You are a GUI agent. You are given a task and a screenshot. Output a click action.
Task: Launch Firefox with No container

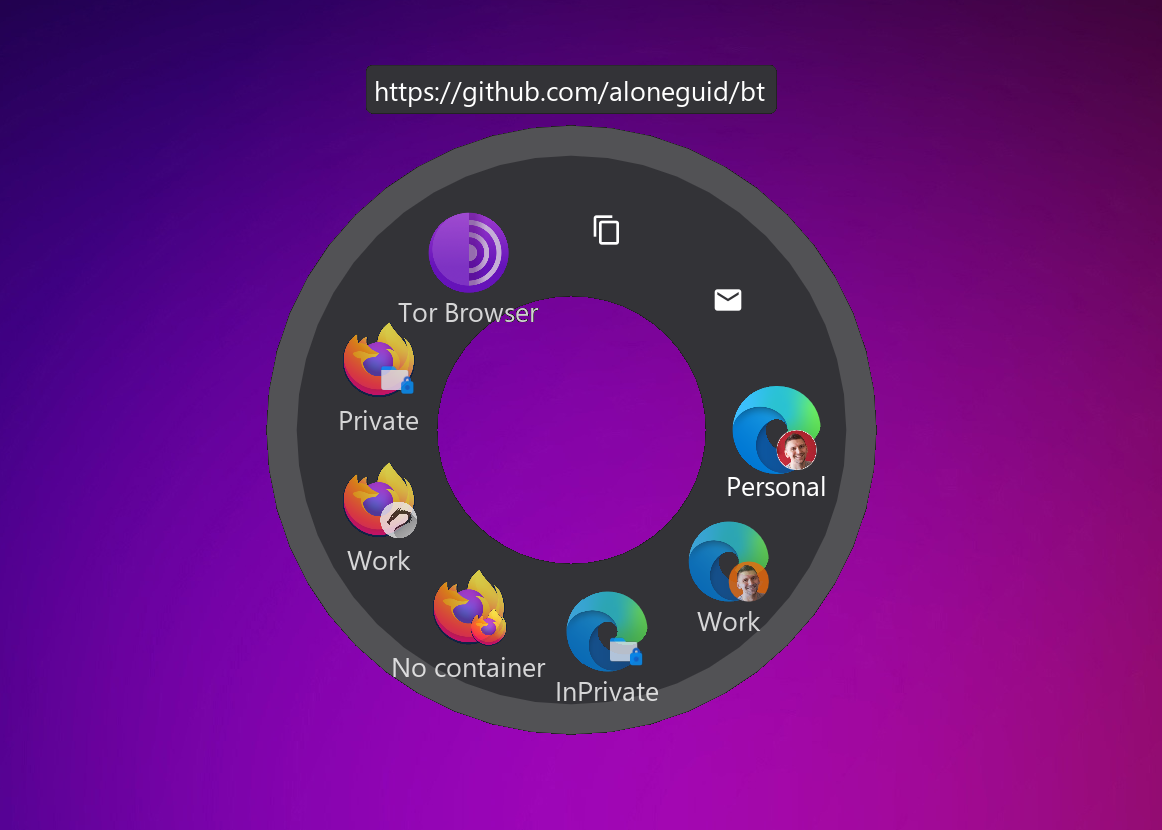[x=469, y=607]
